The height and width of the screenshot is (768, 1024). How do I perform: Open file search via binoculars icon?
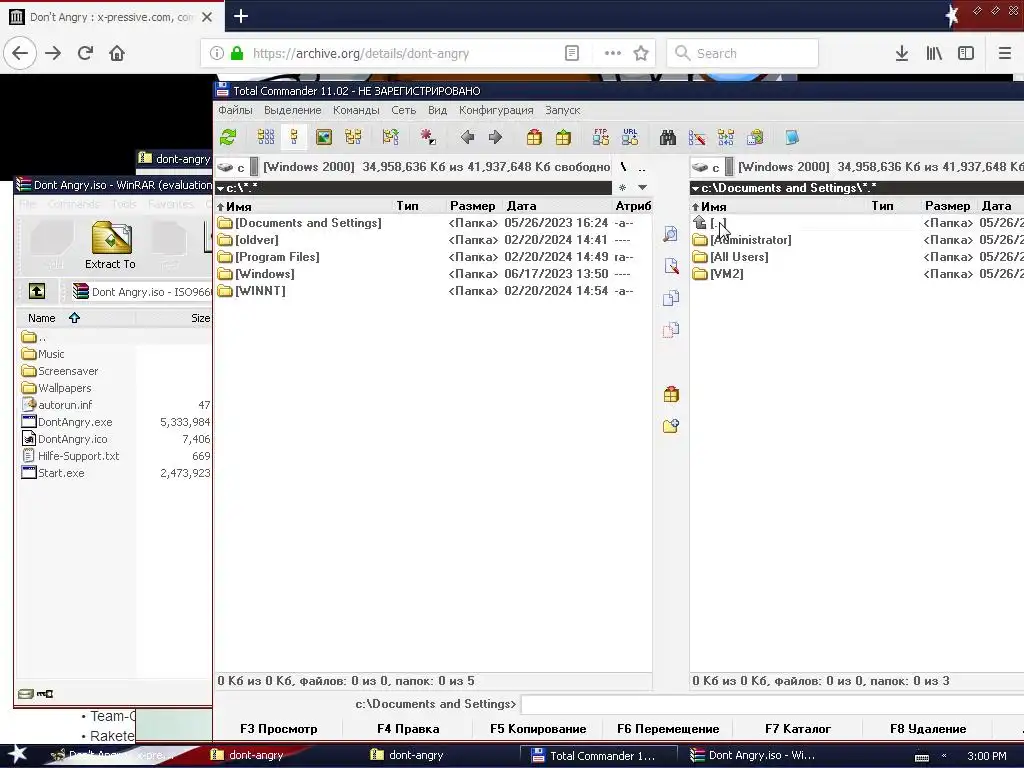[x=667, y=137]
